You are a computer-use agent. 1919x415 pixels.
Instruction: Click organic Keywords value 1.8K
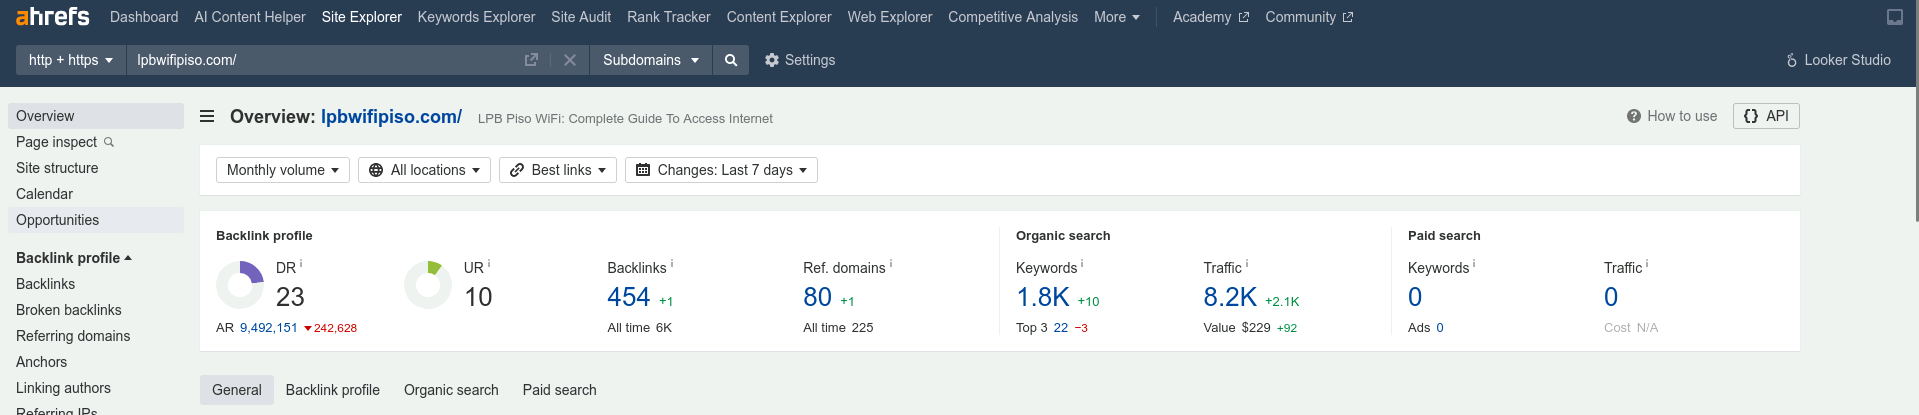[x=1043, y=297]
